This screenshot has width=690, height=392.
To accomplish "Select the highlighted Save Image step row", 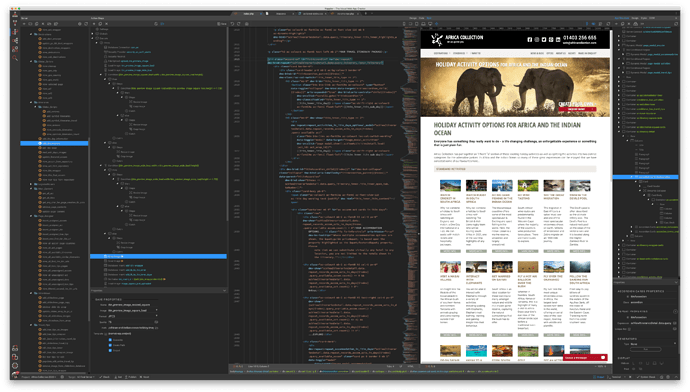I will (x=158, y=256).
